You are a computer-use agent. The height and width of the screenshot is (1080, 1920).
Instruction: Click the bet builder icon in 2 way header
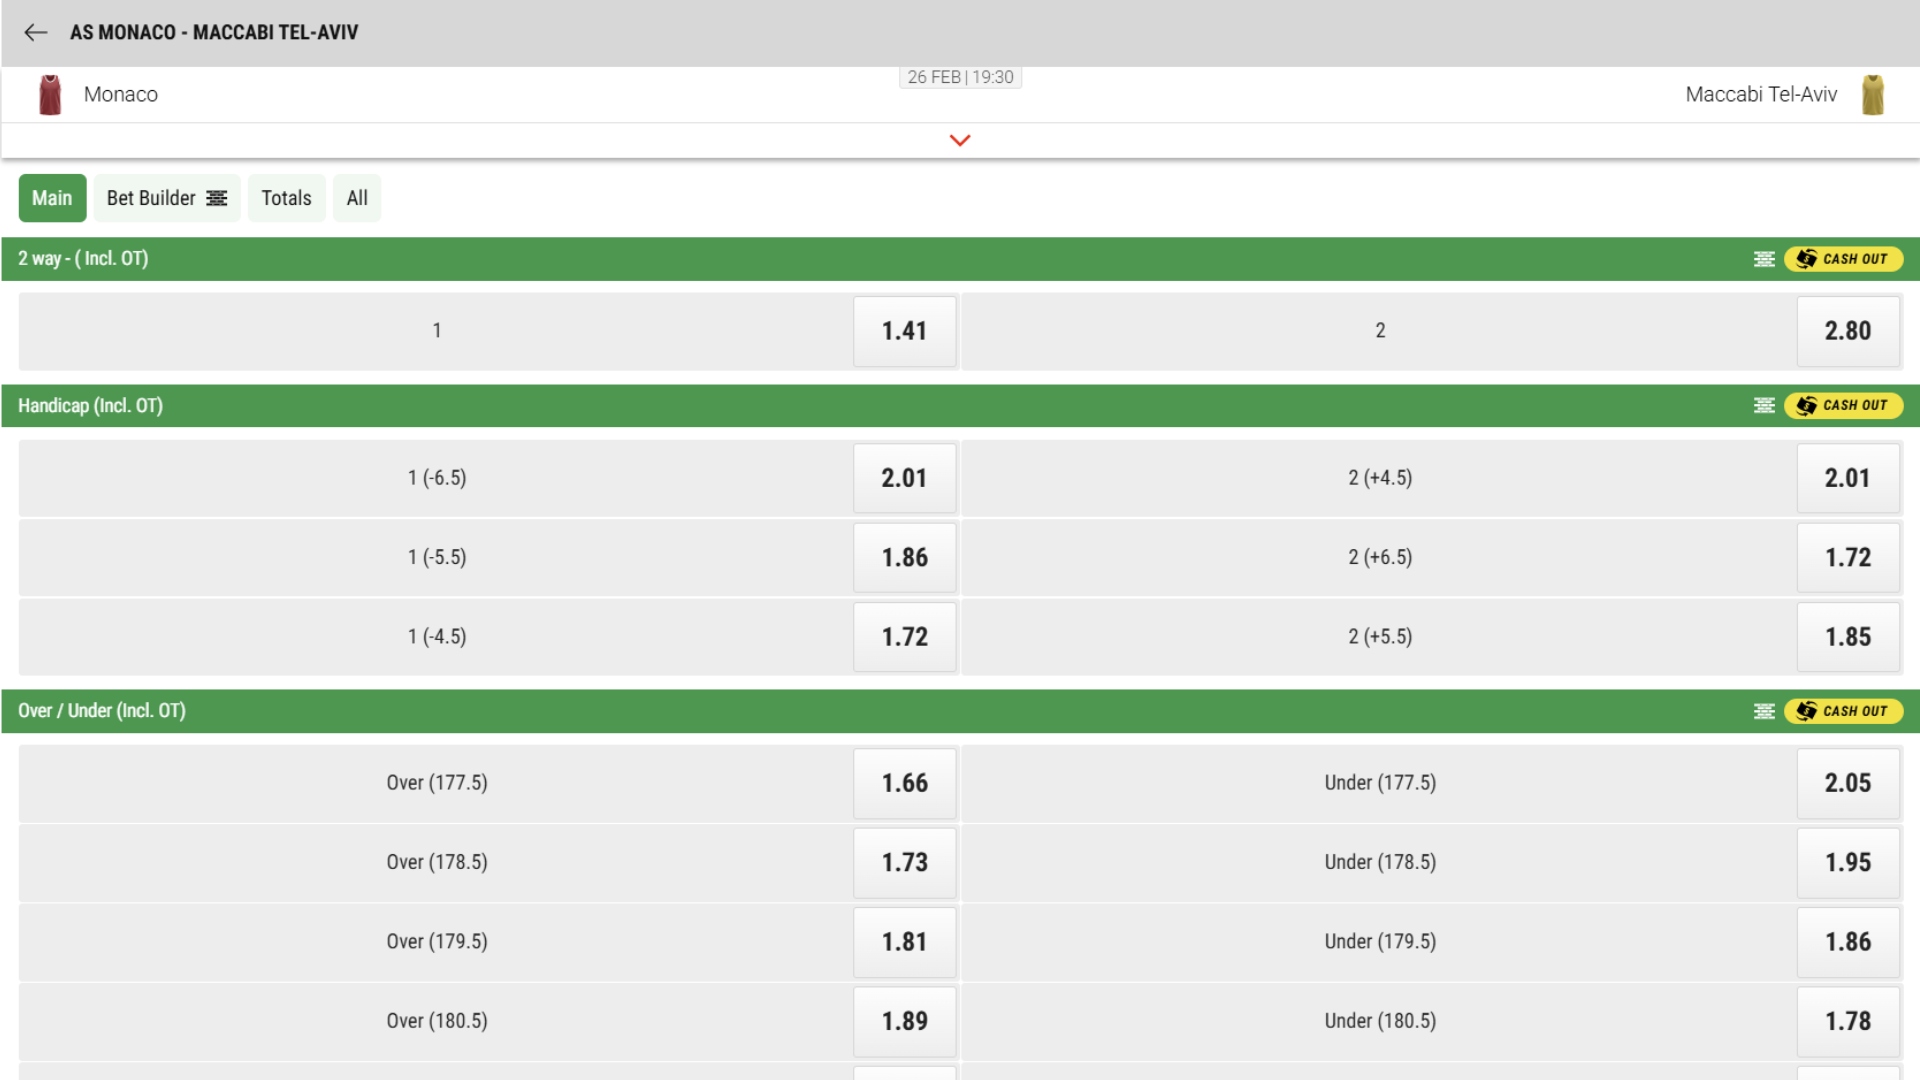1764,258
